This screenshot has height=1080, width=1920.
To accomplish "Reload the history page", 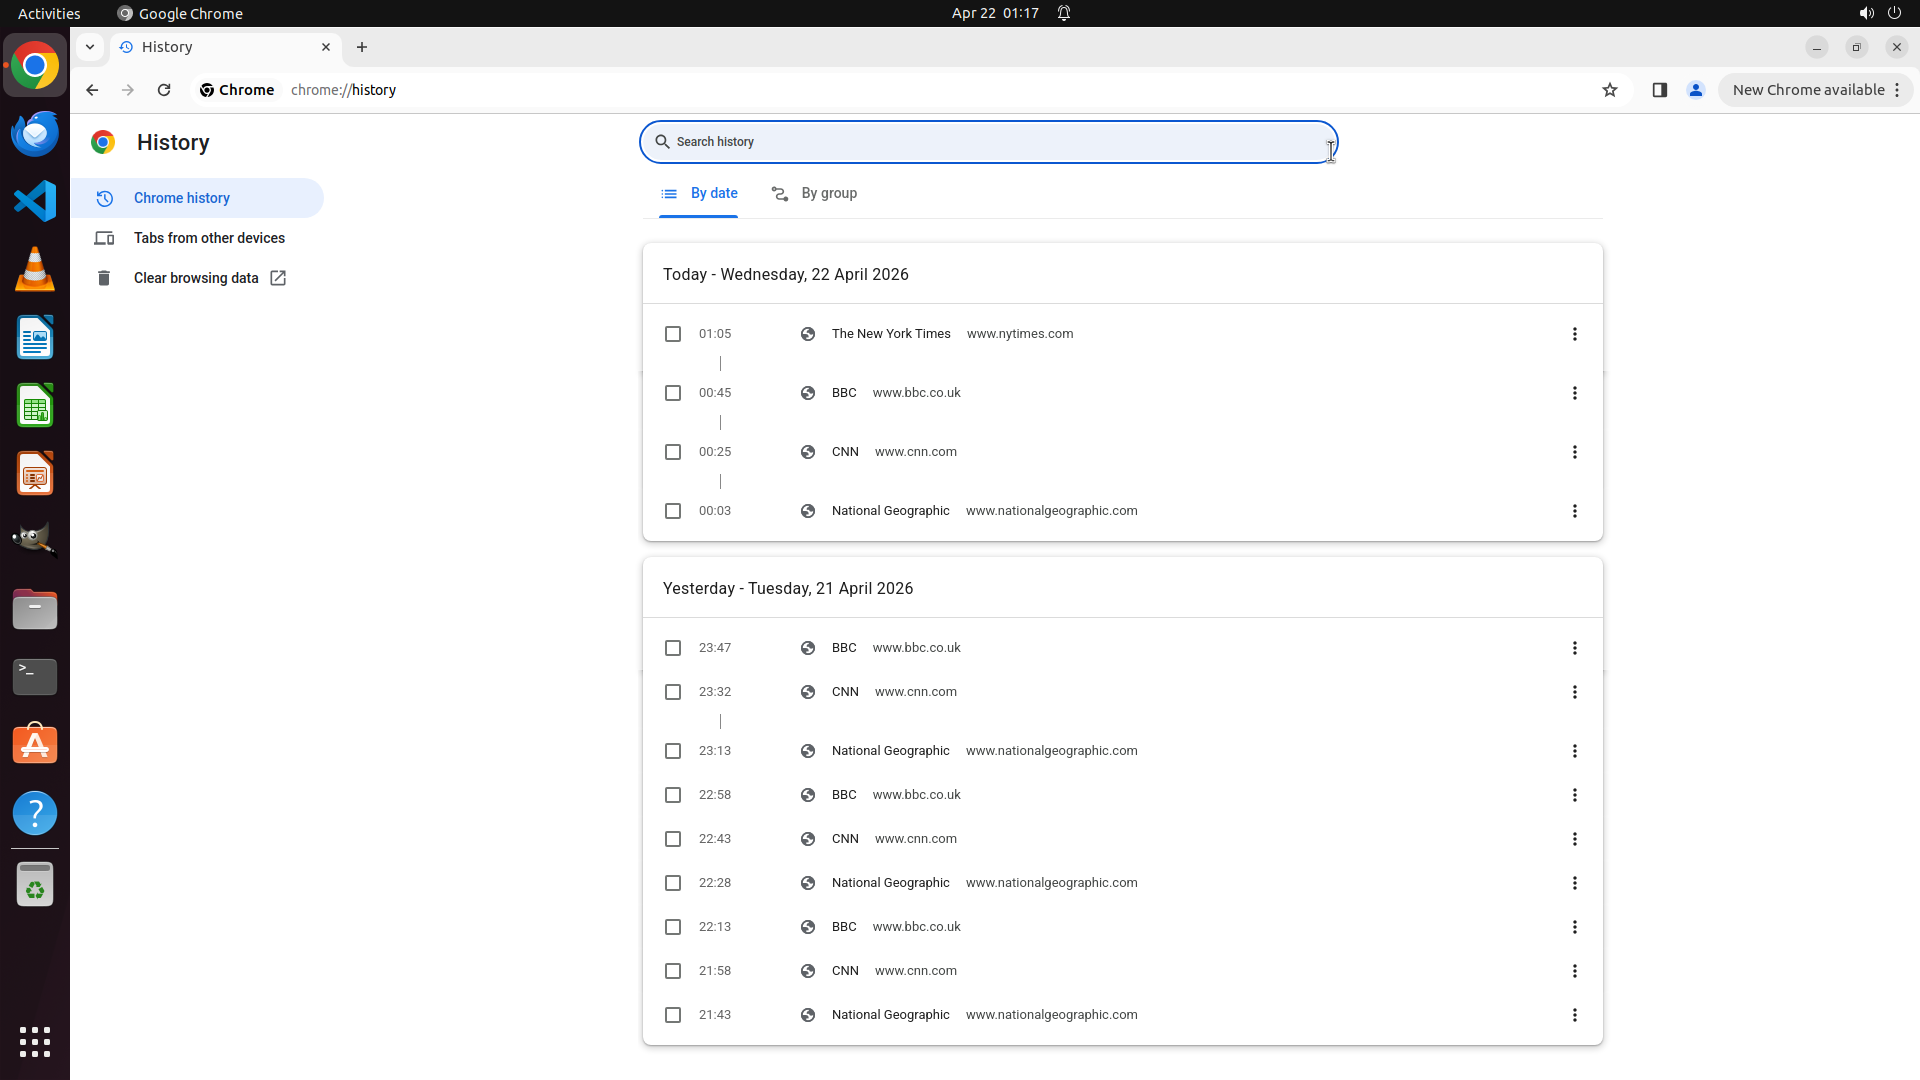I will coord(164,90).
